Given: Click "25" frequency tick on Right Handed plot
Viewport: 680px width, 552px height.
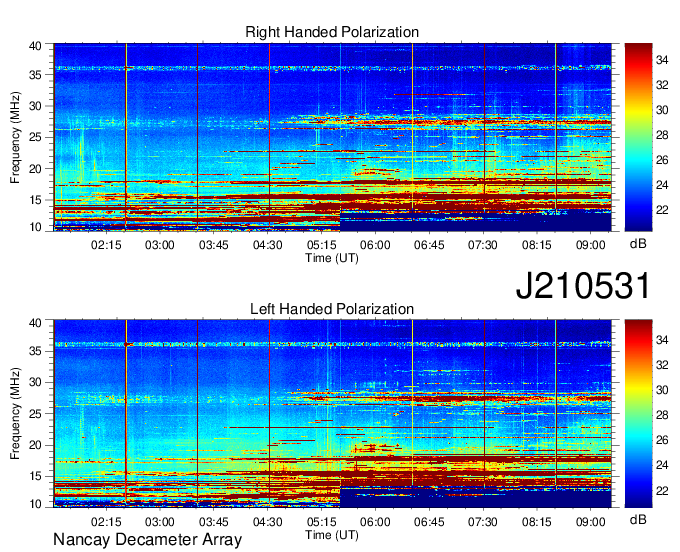Looking at the screenshot, I should [x=35, y=138].
